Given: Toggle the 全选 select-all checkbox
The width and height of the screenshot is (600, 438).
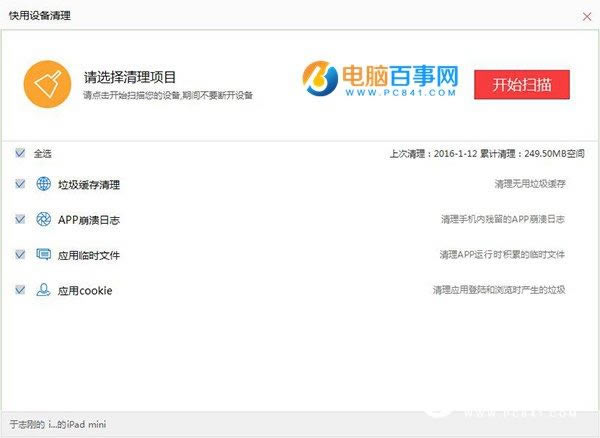Looking at the screenshot, I should (x=20, y=153).
